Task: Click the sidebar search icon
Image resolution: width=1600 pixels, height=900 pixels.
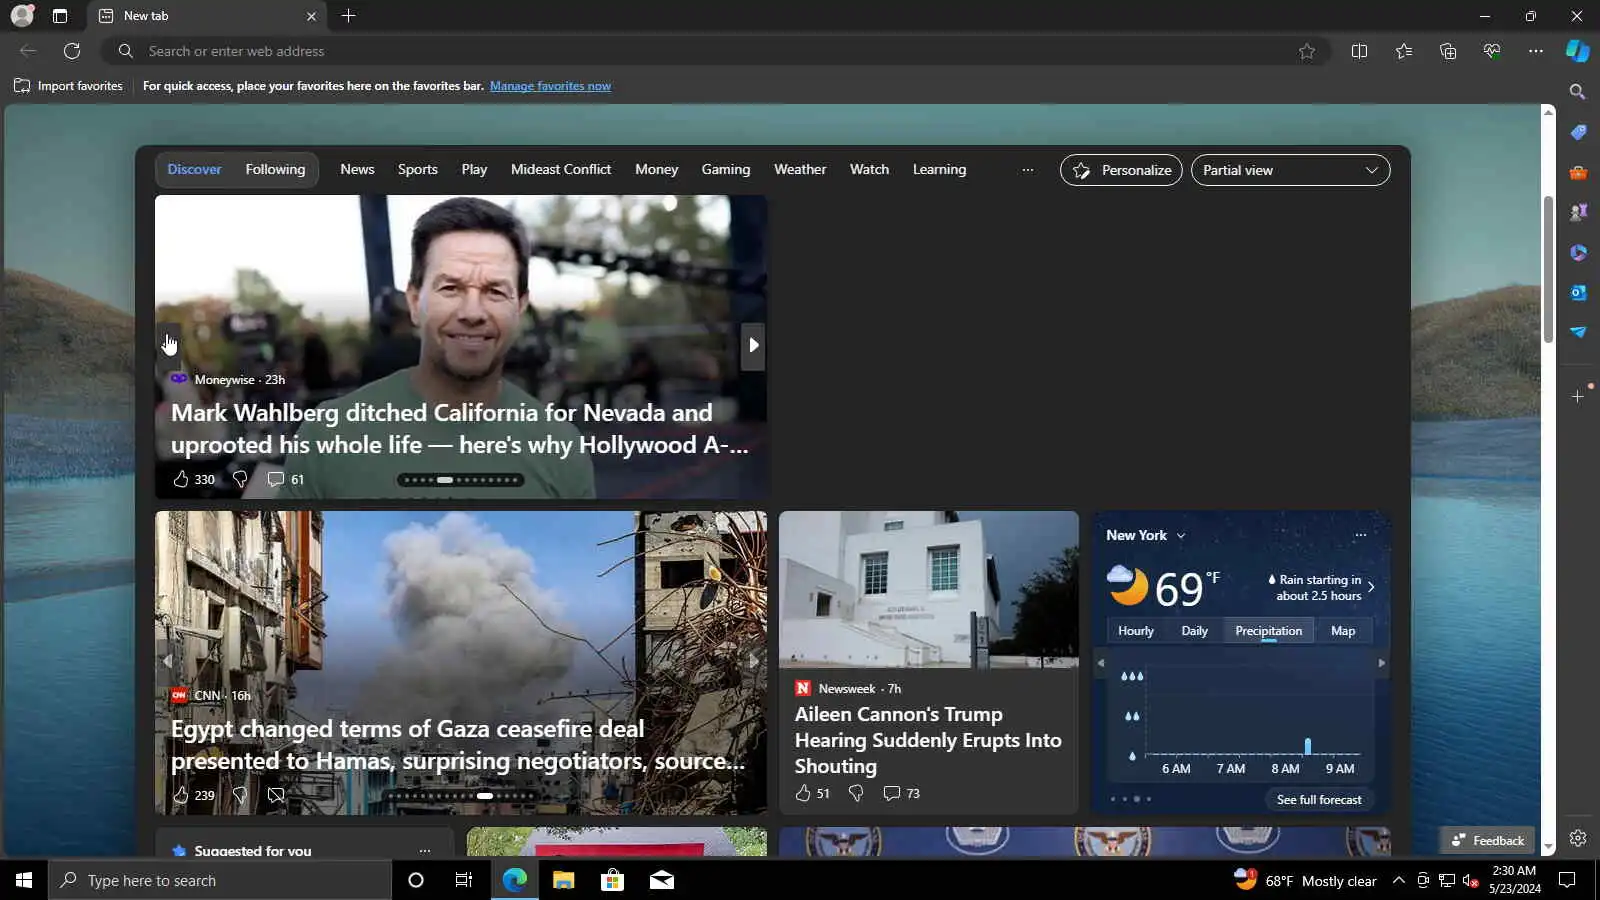Action: tap(1578, 92)
